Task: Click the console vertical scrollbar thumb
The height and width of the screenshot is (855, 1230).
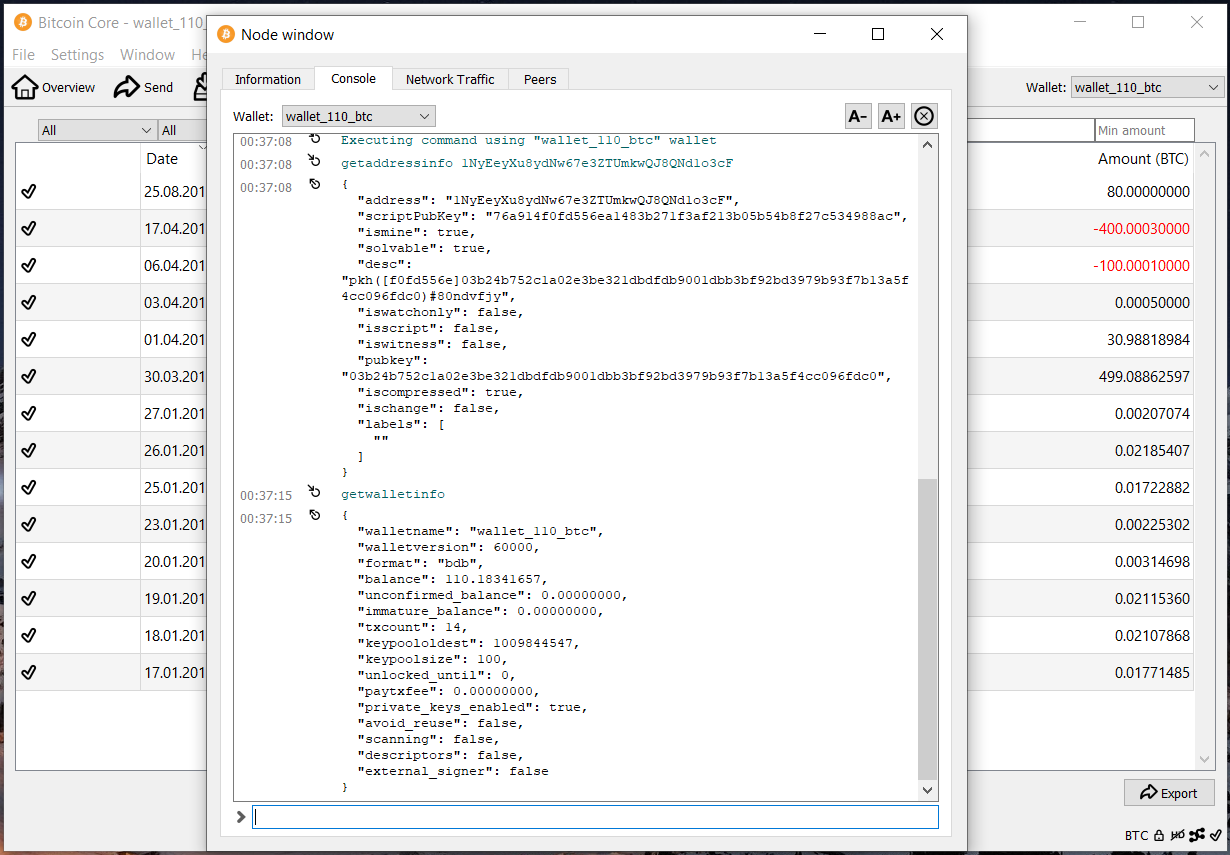Action: tap(927, 629)
